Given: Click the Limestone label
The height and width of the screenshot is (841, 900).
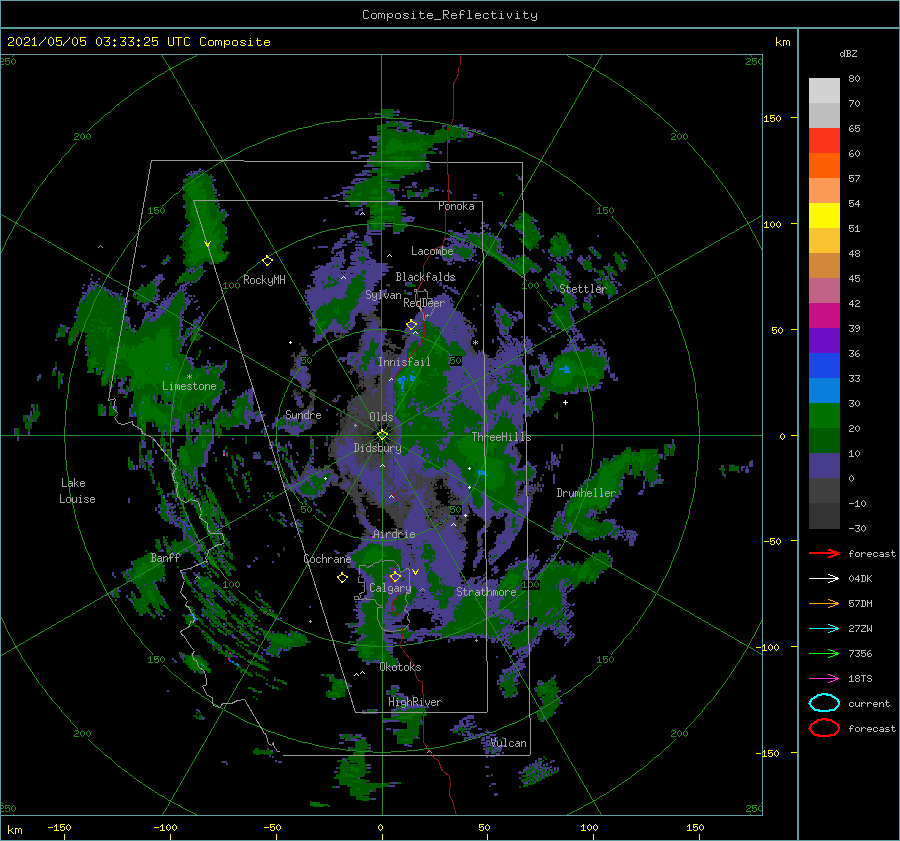Looking at the screenshot, I should [x=189, y=386].
